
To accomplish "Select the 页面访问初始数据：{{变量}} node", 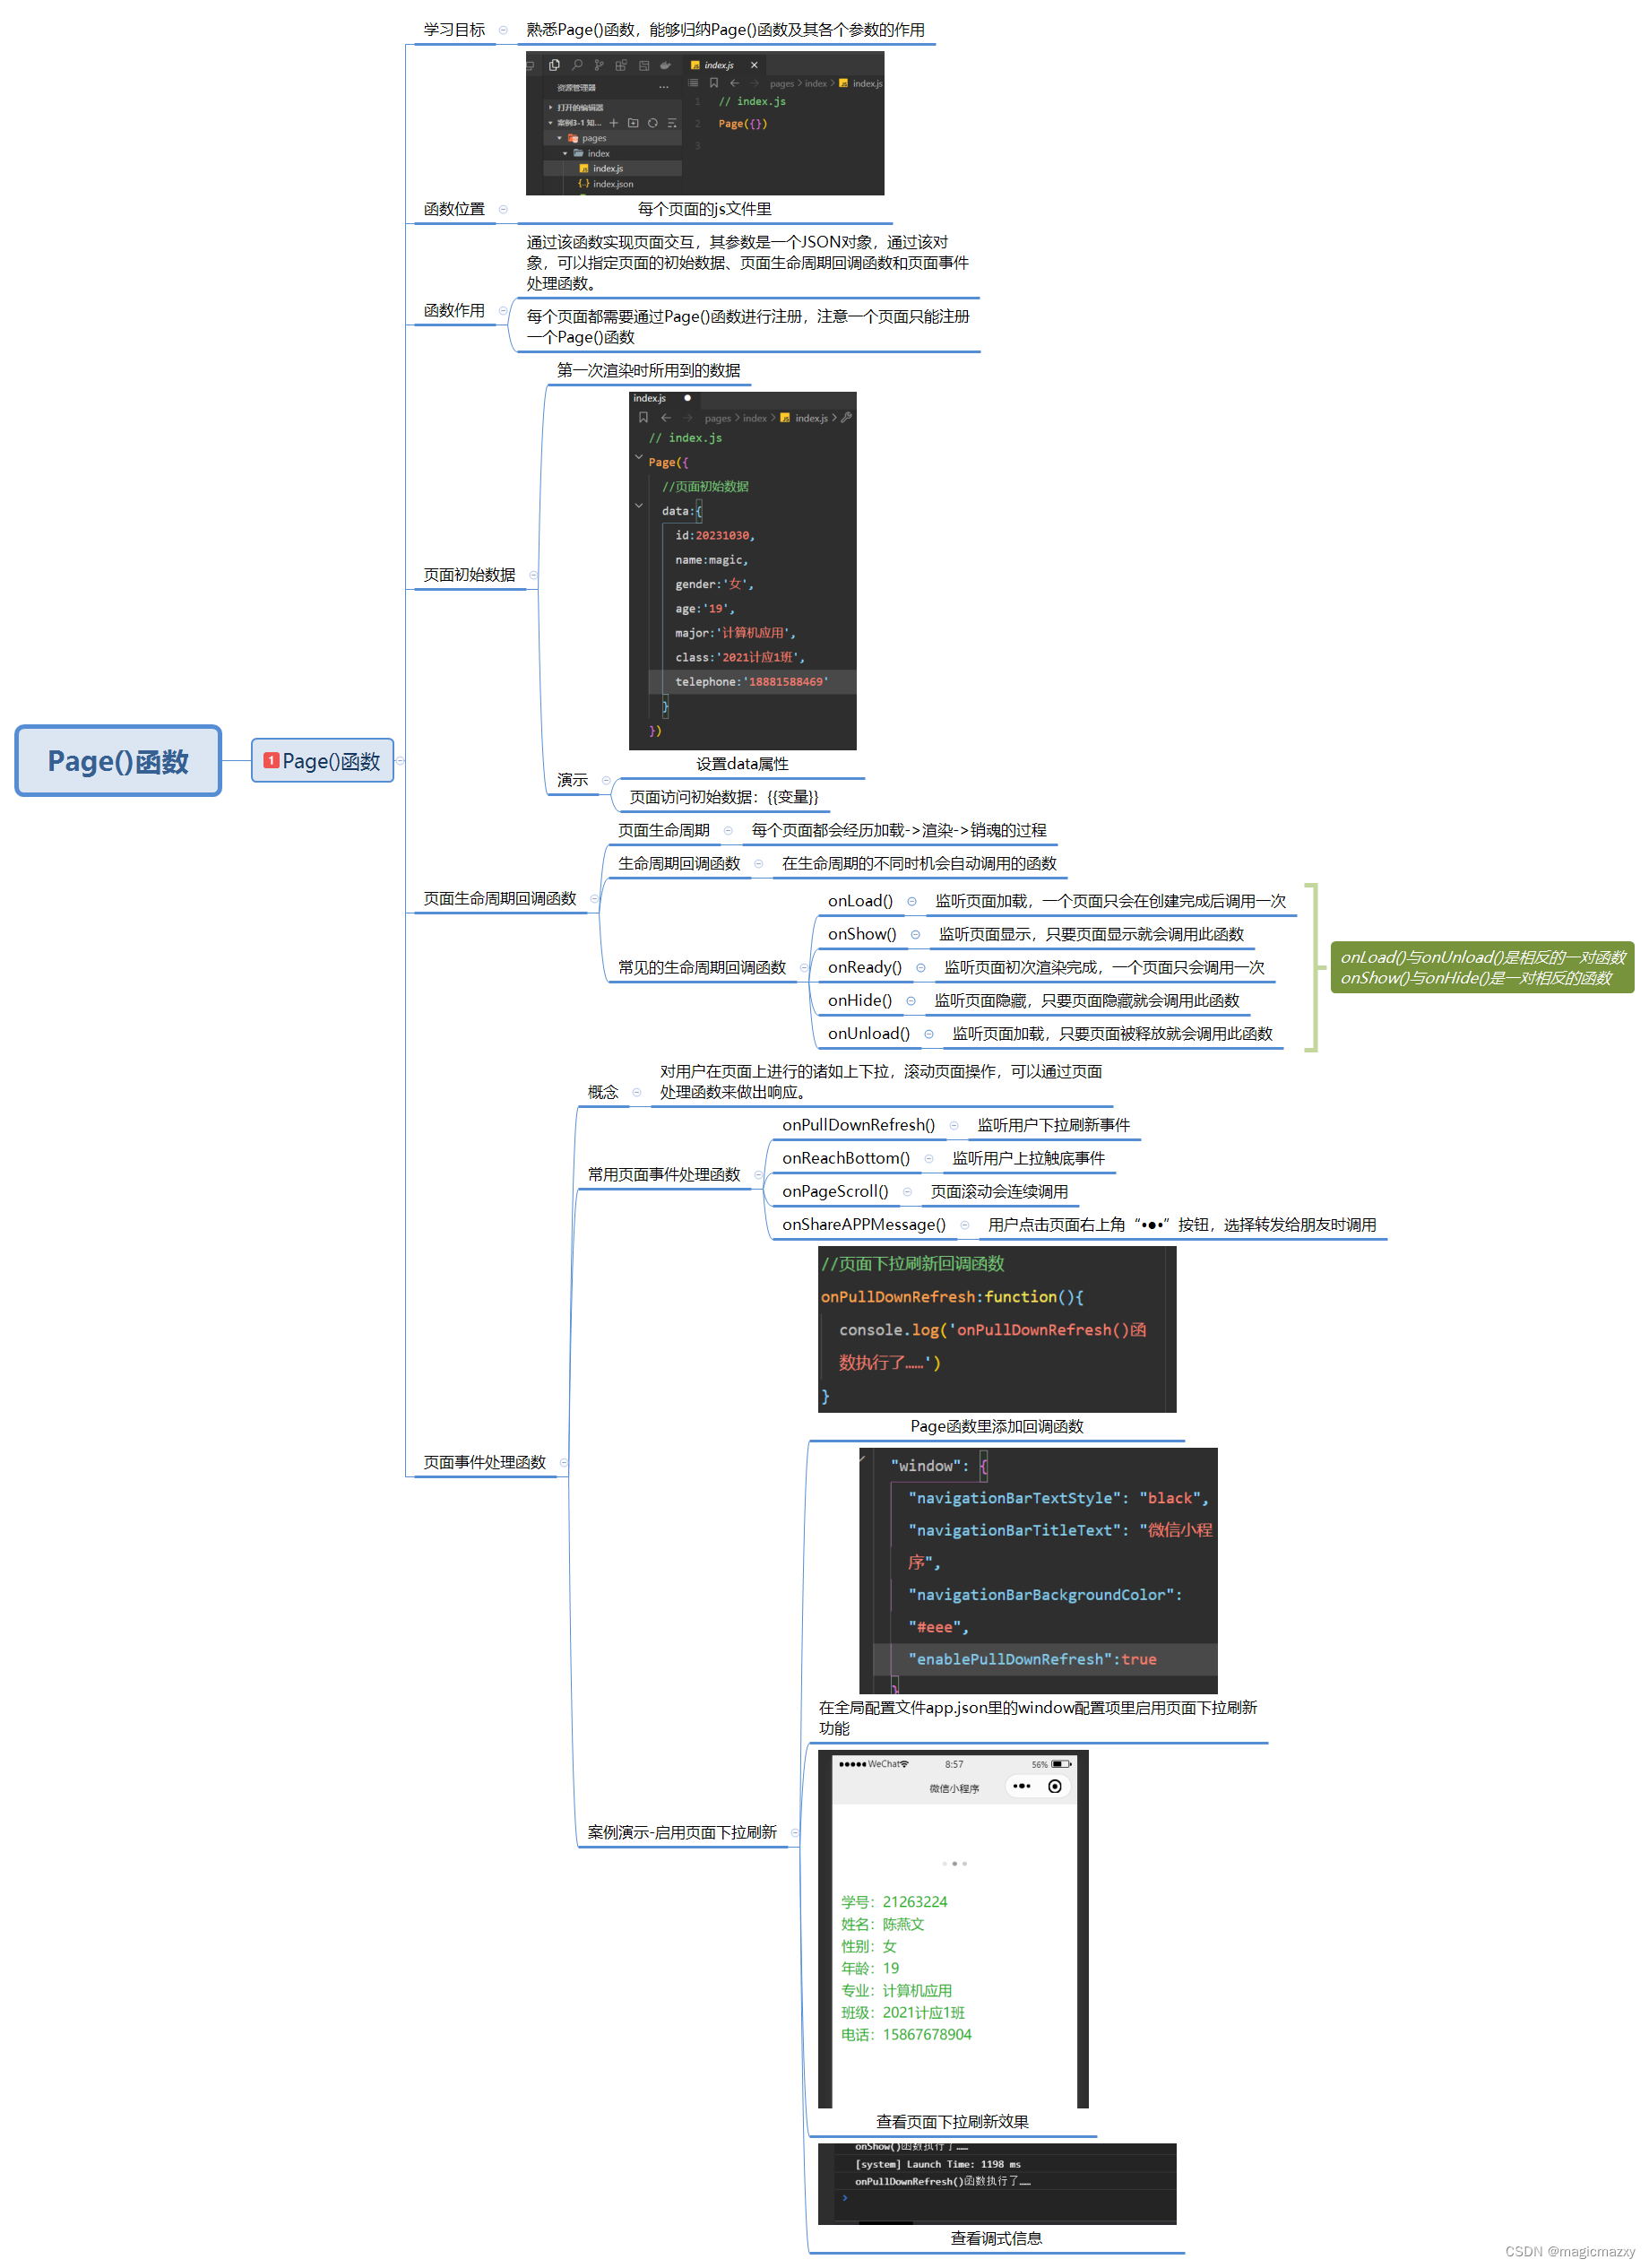I will pos(724,798).
